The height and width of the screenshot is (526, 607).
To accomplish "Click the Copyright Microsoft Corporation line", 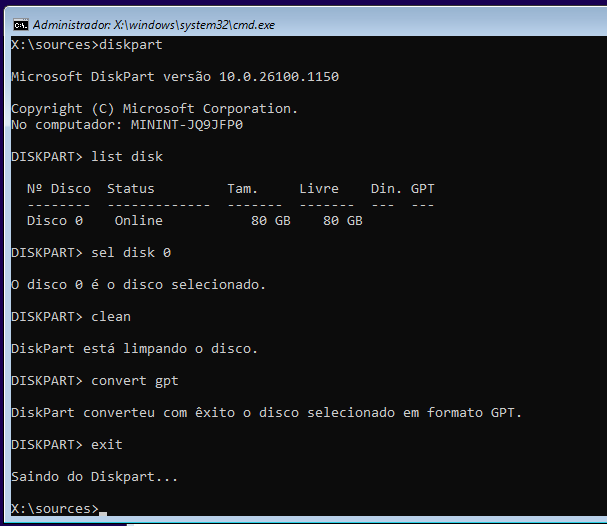I will click(154, 109).
